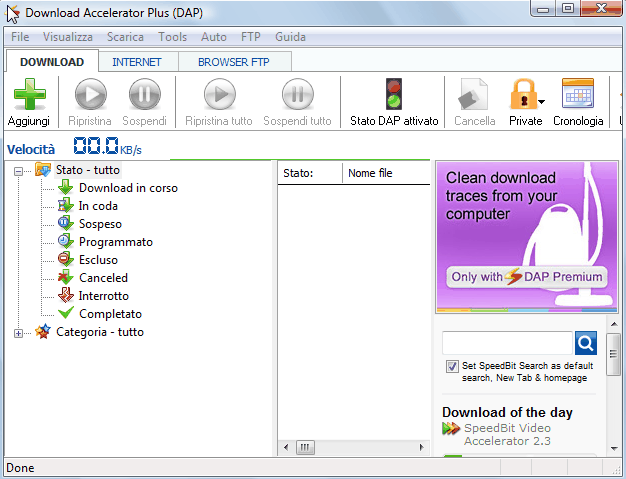Viewport: 626px width, 479px height.
Task: Click the DAP application icon in title bar
Action: point(13,14)
